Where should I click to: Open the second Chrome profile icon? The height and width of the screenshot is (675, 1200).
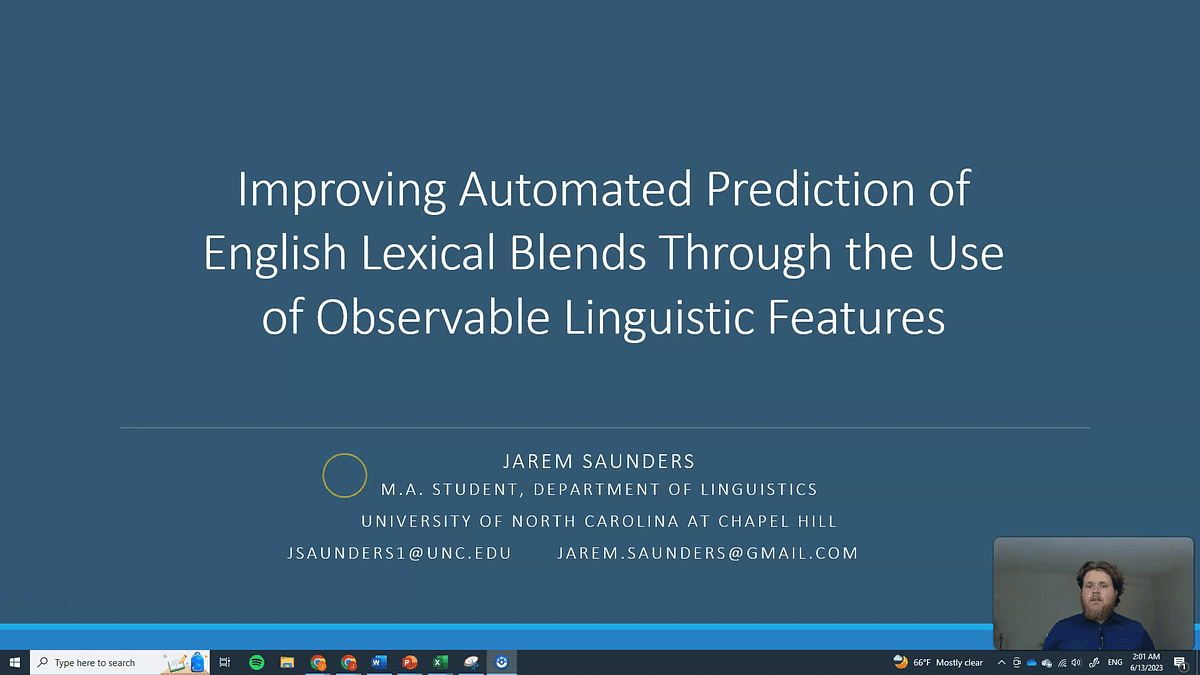(x=348, y=662)
